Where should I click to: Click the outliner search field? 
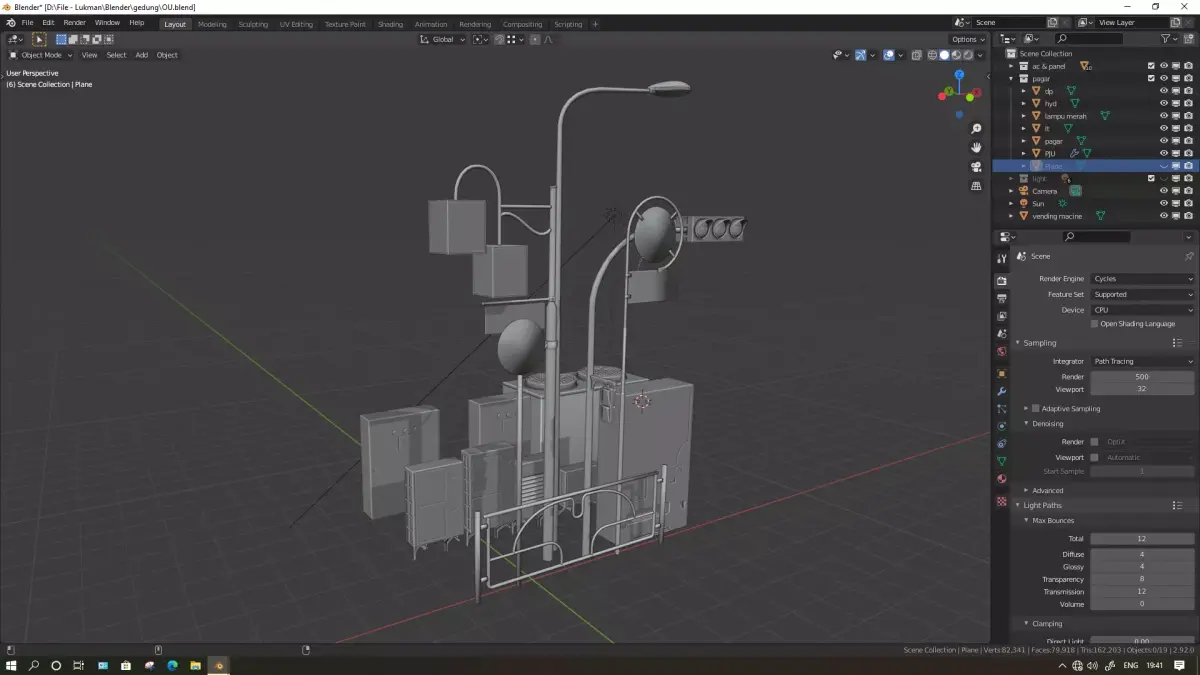(1088, 39)
